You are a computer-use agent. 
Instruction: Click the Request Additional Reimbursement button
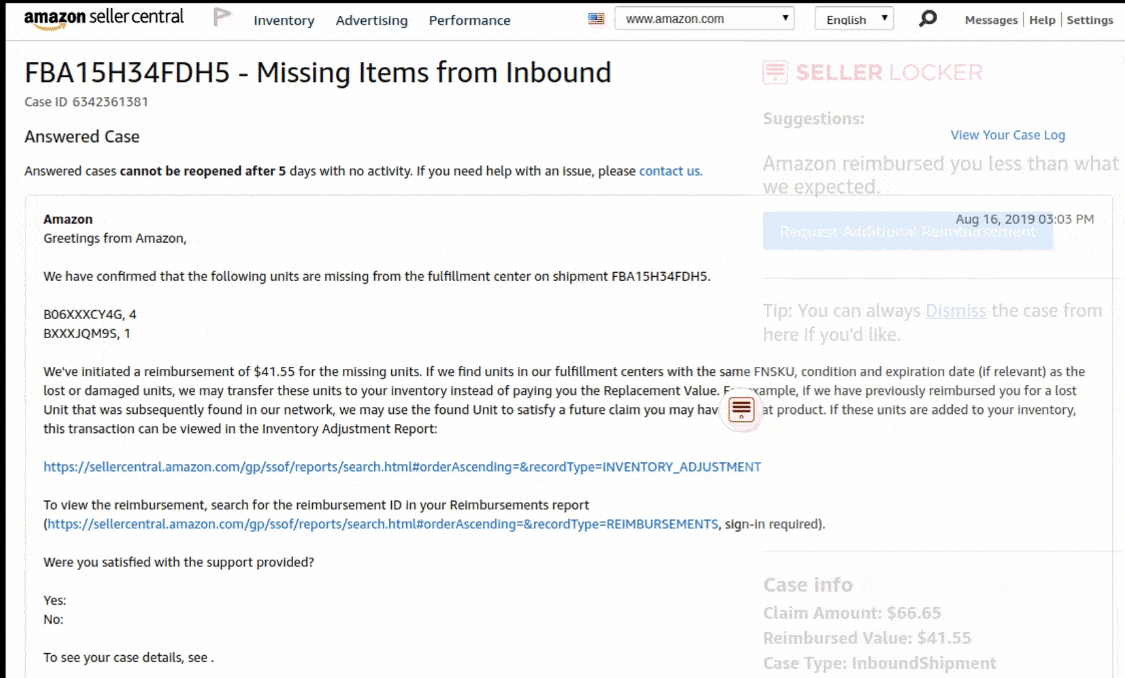click(908, 231)
